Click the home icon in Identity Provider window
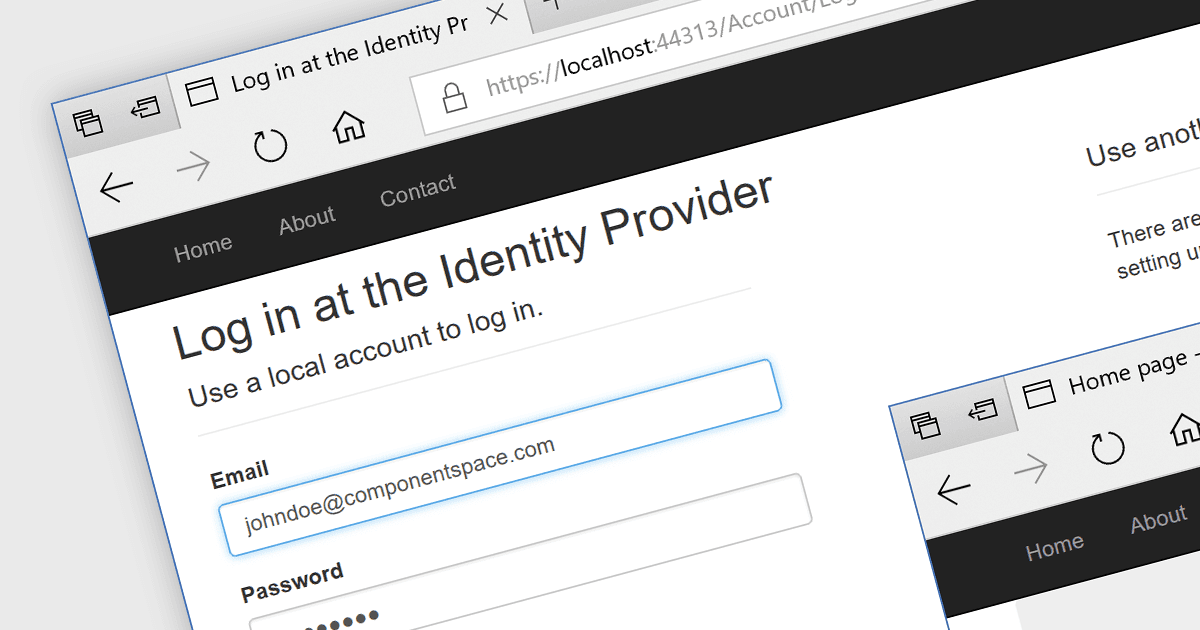Image resolution: width=1200 pixels, height=630 pixels. [x=348, y=126]
